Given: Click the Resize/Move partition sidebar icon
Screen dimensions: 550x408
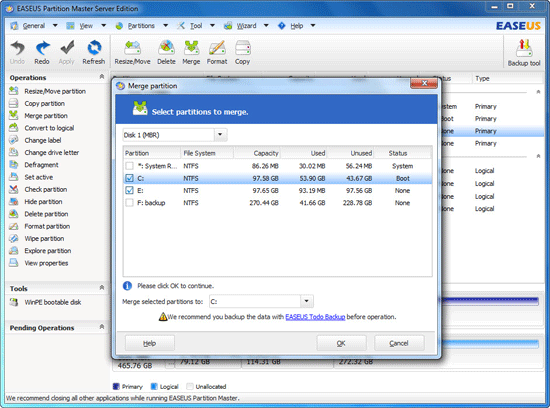Looking at the screenshot, I should [14, 91].
